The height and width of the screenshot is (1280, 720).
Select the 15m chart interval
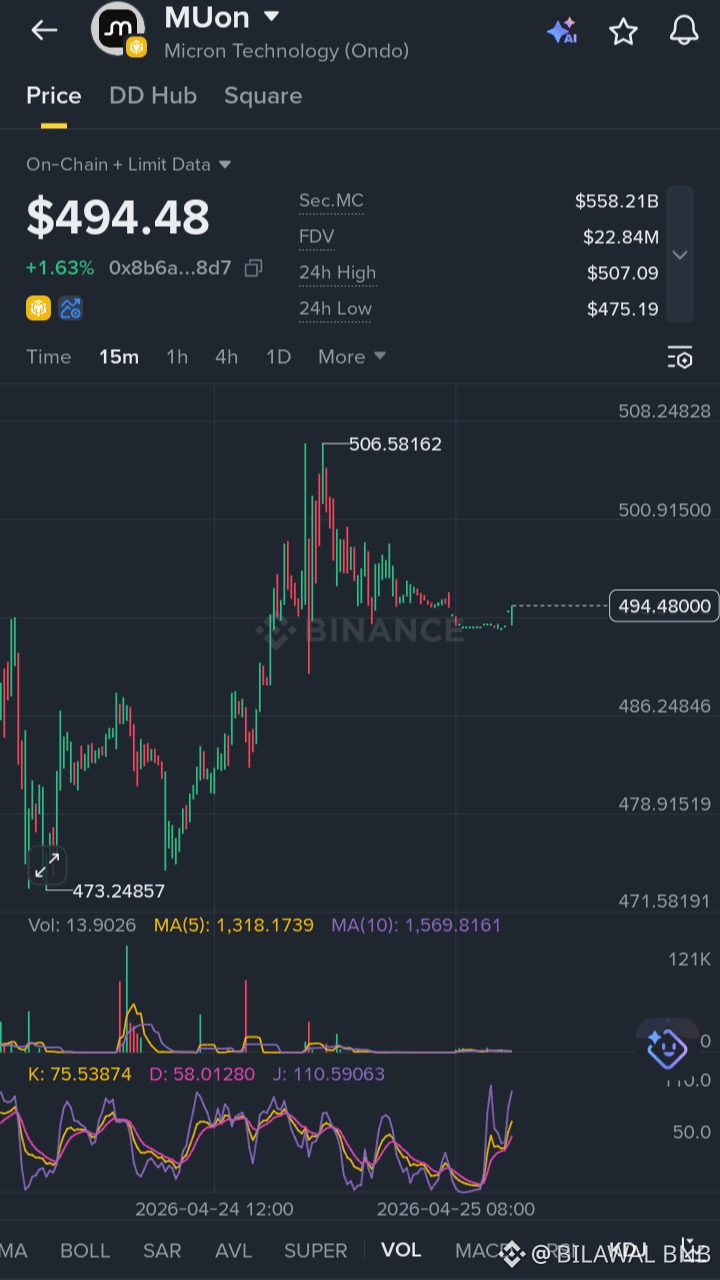tap(119, 357)
